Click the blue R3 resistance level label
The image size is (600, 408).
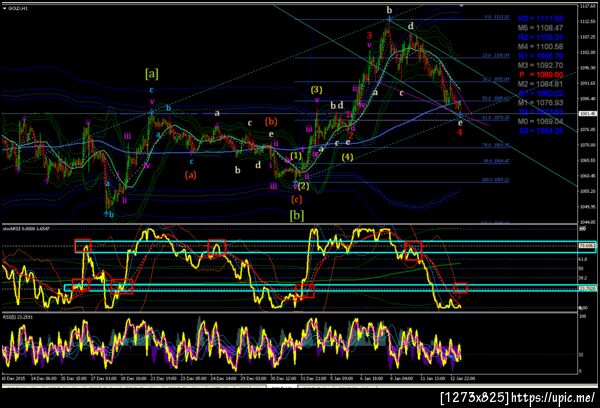[540, 18]
